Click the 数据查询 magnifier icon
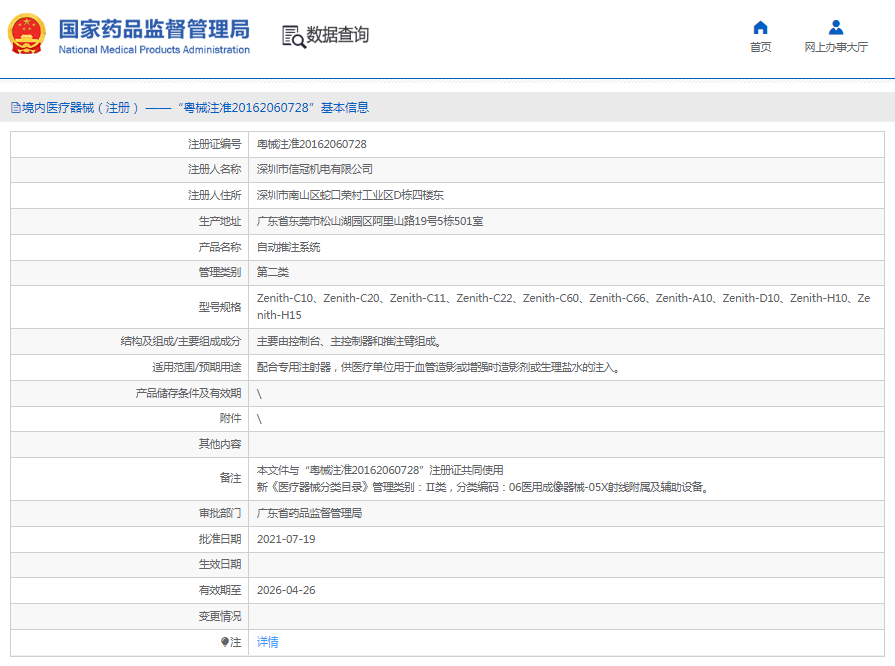 coord(293,36)
